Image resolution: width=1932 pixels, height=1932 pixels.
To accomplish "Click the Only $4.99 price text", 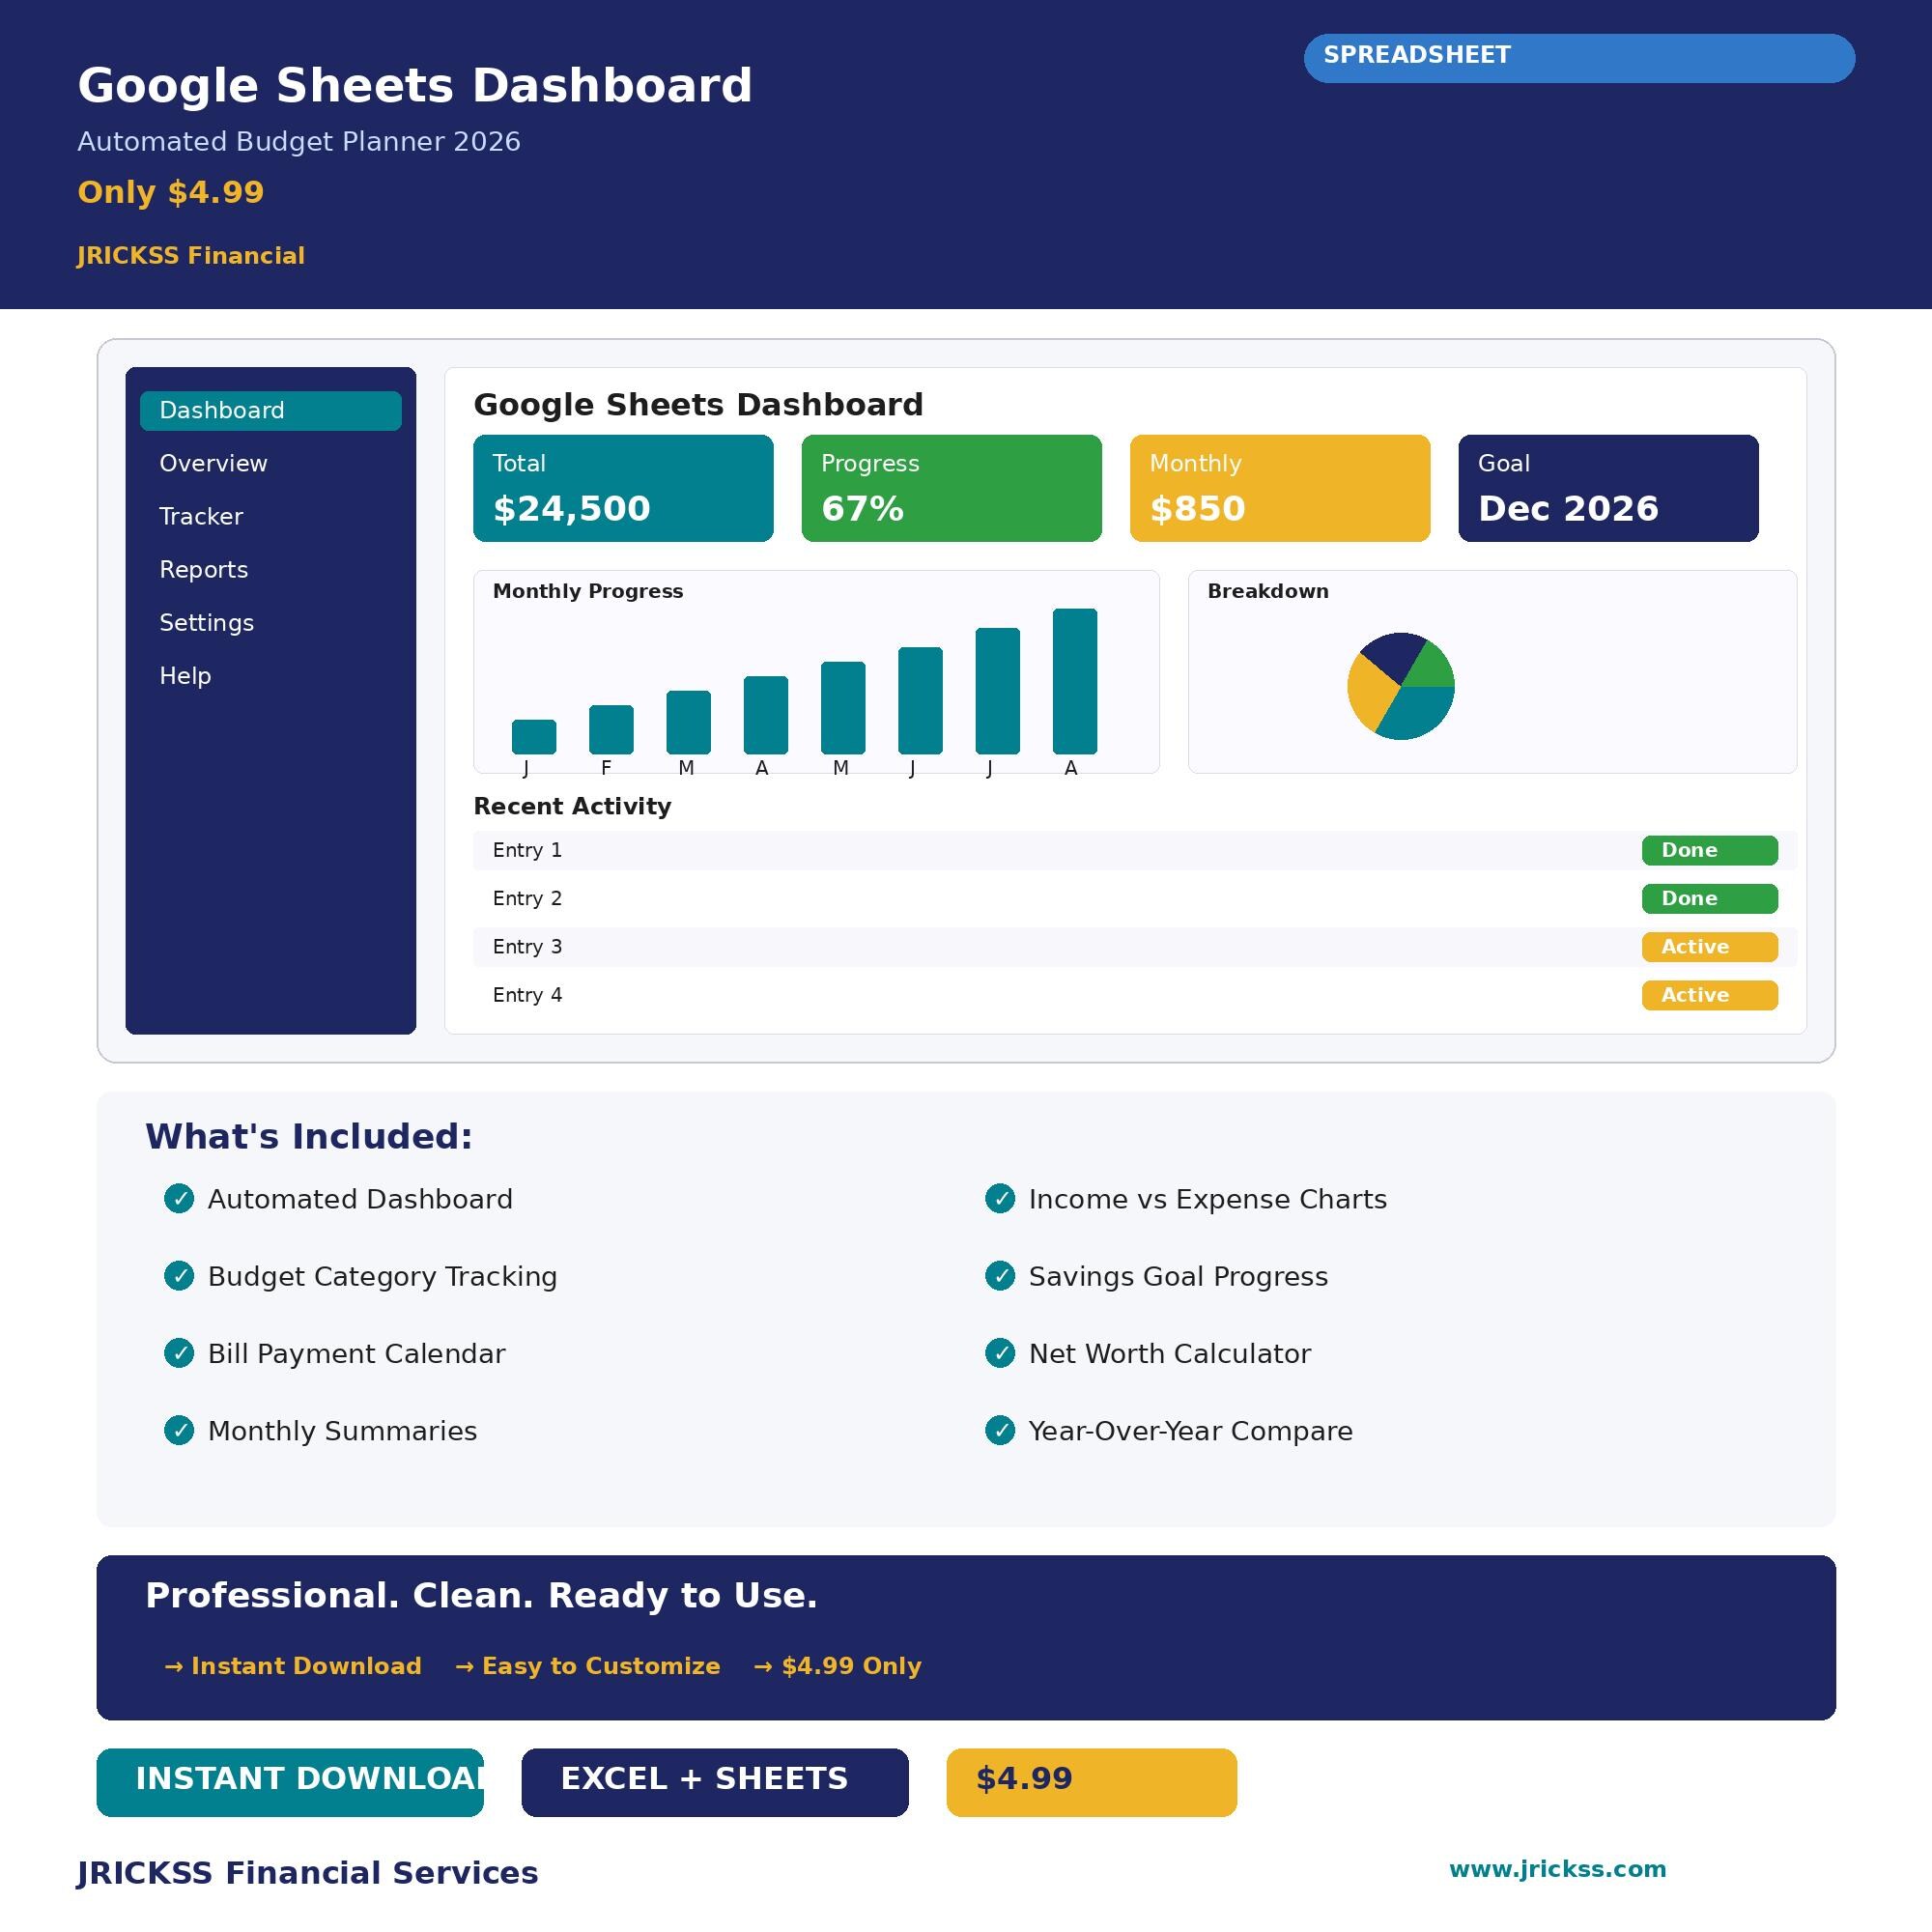I will (x=171, y=192).
